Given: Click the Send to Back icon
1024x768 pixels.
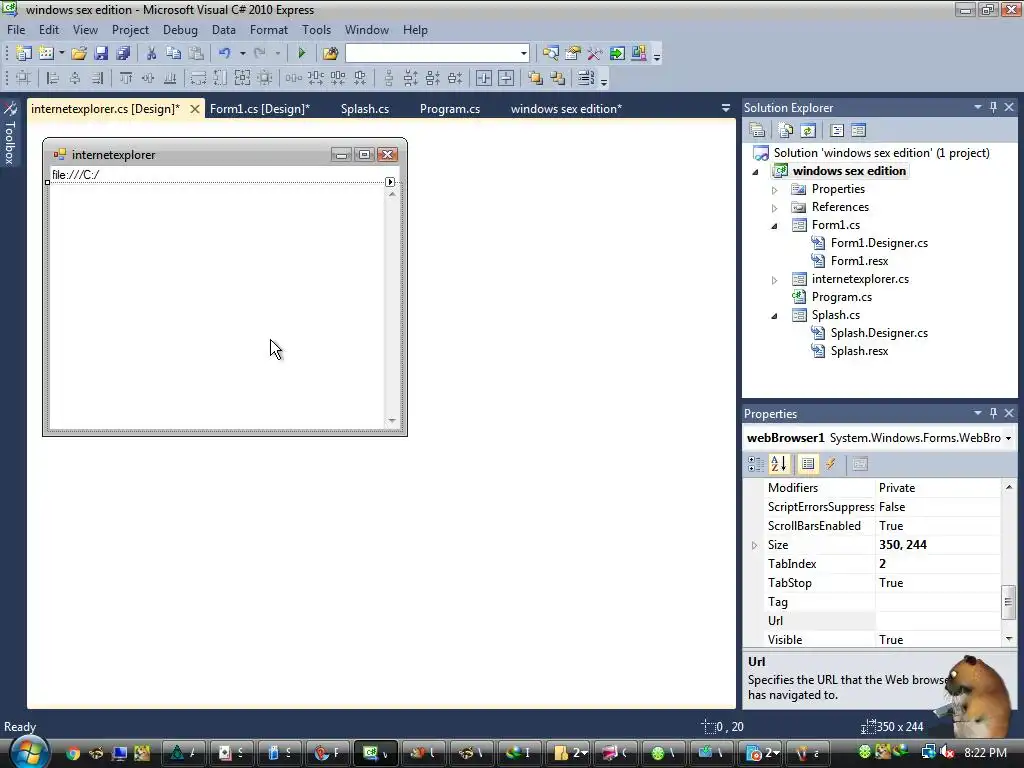Looking at the screenshot, I should point(558,78).
